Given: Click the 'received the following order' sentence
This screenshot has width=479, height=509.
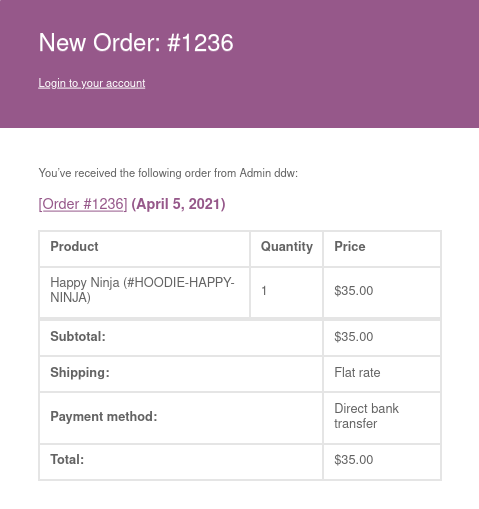Looking at the screenshot, I should coord(168,173).
